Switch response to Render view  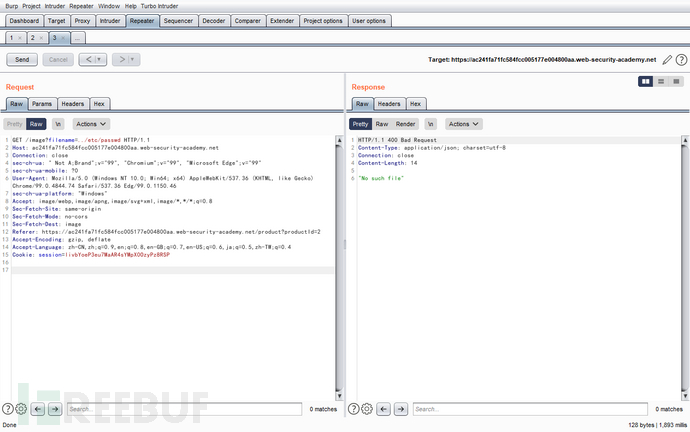point(405,124)
